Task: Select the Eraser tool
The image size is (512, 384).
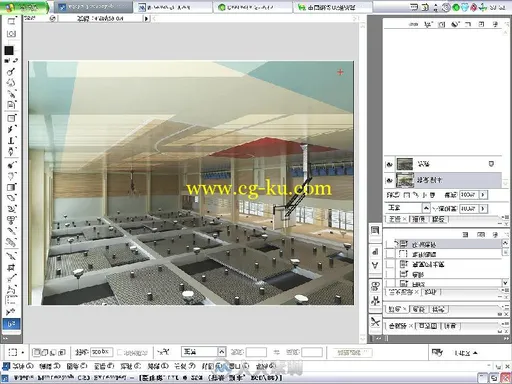Action: [x=11, y=198]
